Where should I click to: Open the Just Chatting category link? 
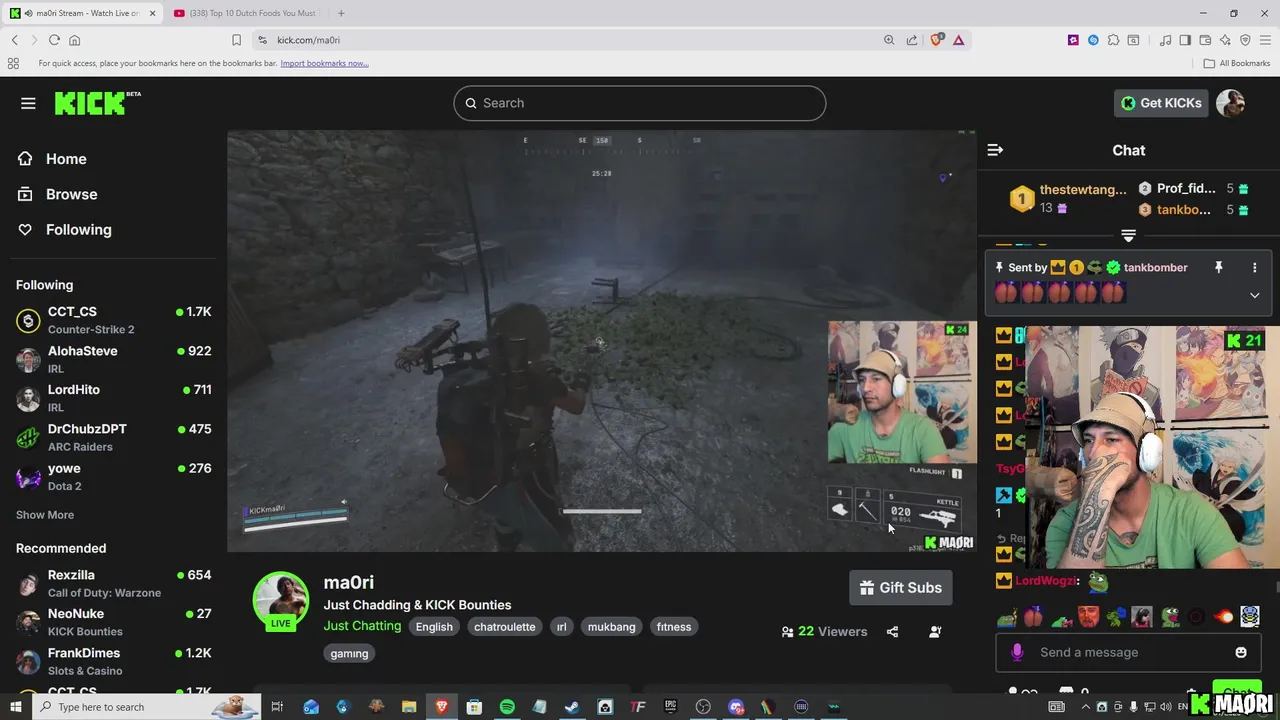[x=362, y=626]
